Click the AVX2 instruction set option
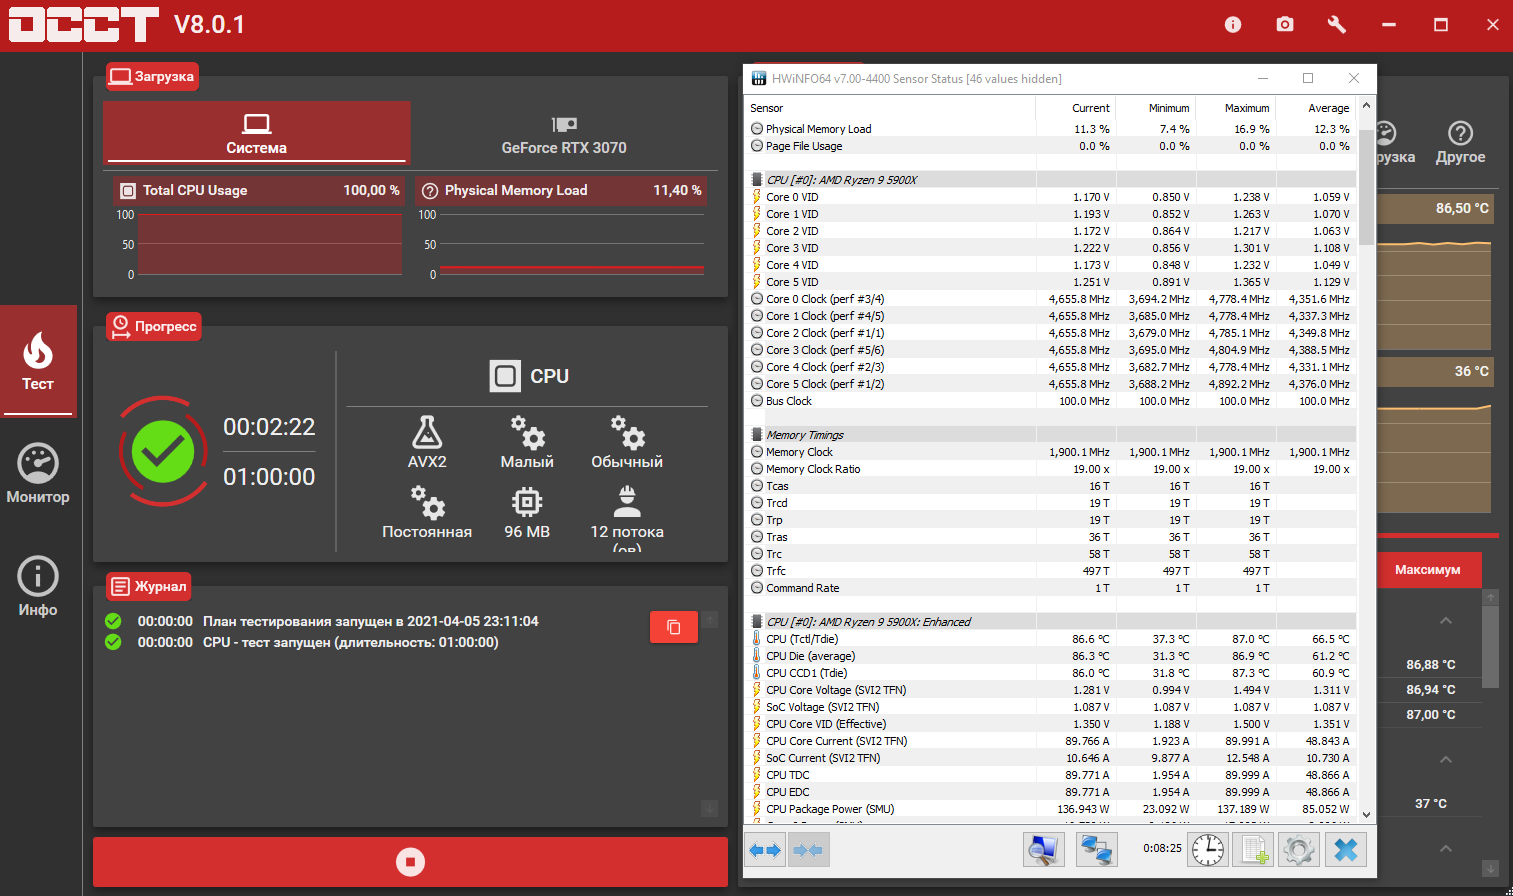The width and height of the screenshot is (1513, 896). coord(427,442)
